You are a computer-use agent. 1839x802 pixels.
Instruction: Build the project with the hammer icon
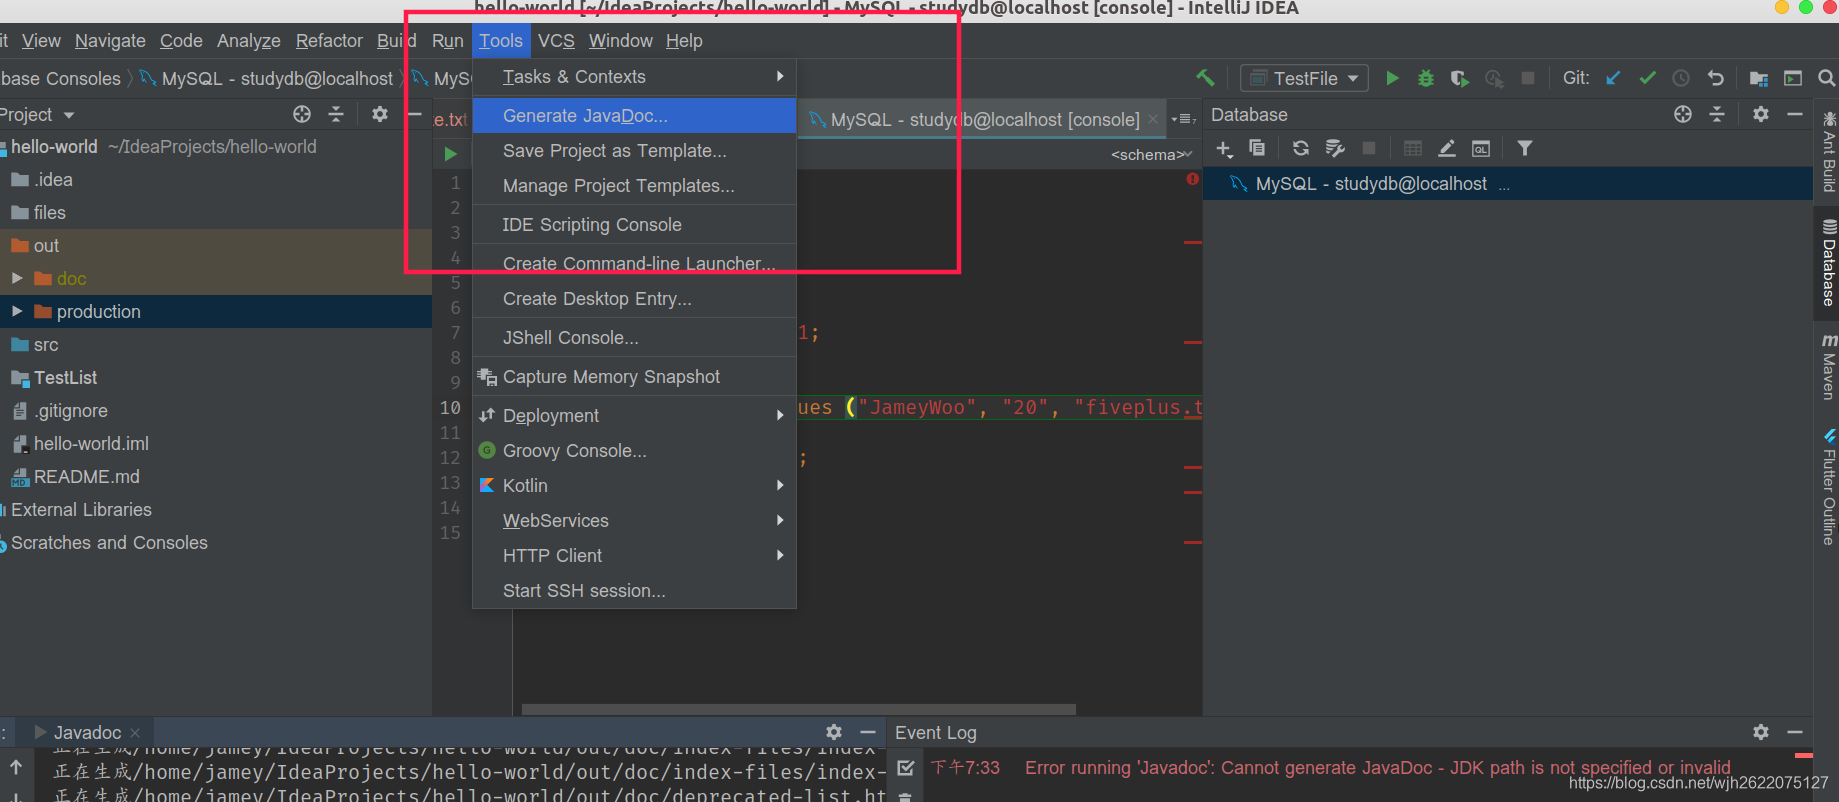pos(1205,78)
